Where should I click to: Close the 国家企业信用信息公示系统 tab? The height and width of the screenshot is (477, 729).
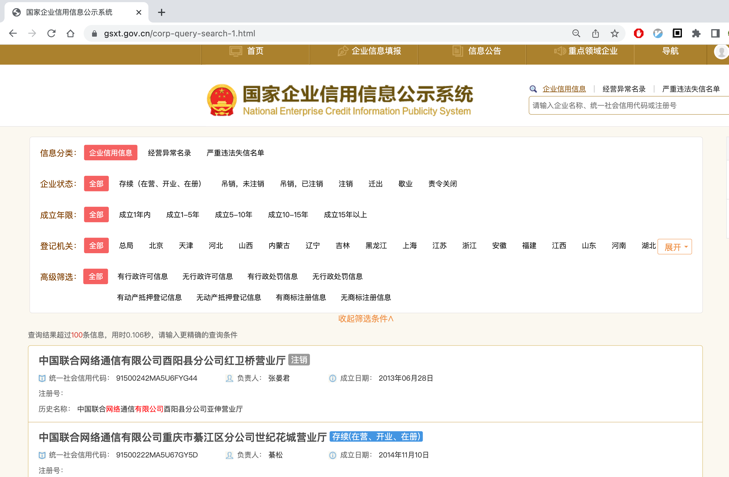(x=139, y=13)
